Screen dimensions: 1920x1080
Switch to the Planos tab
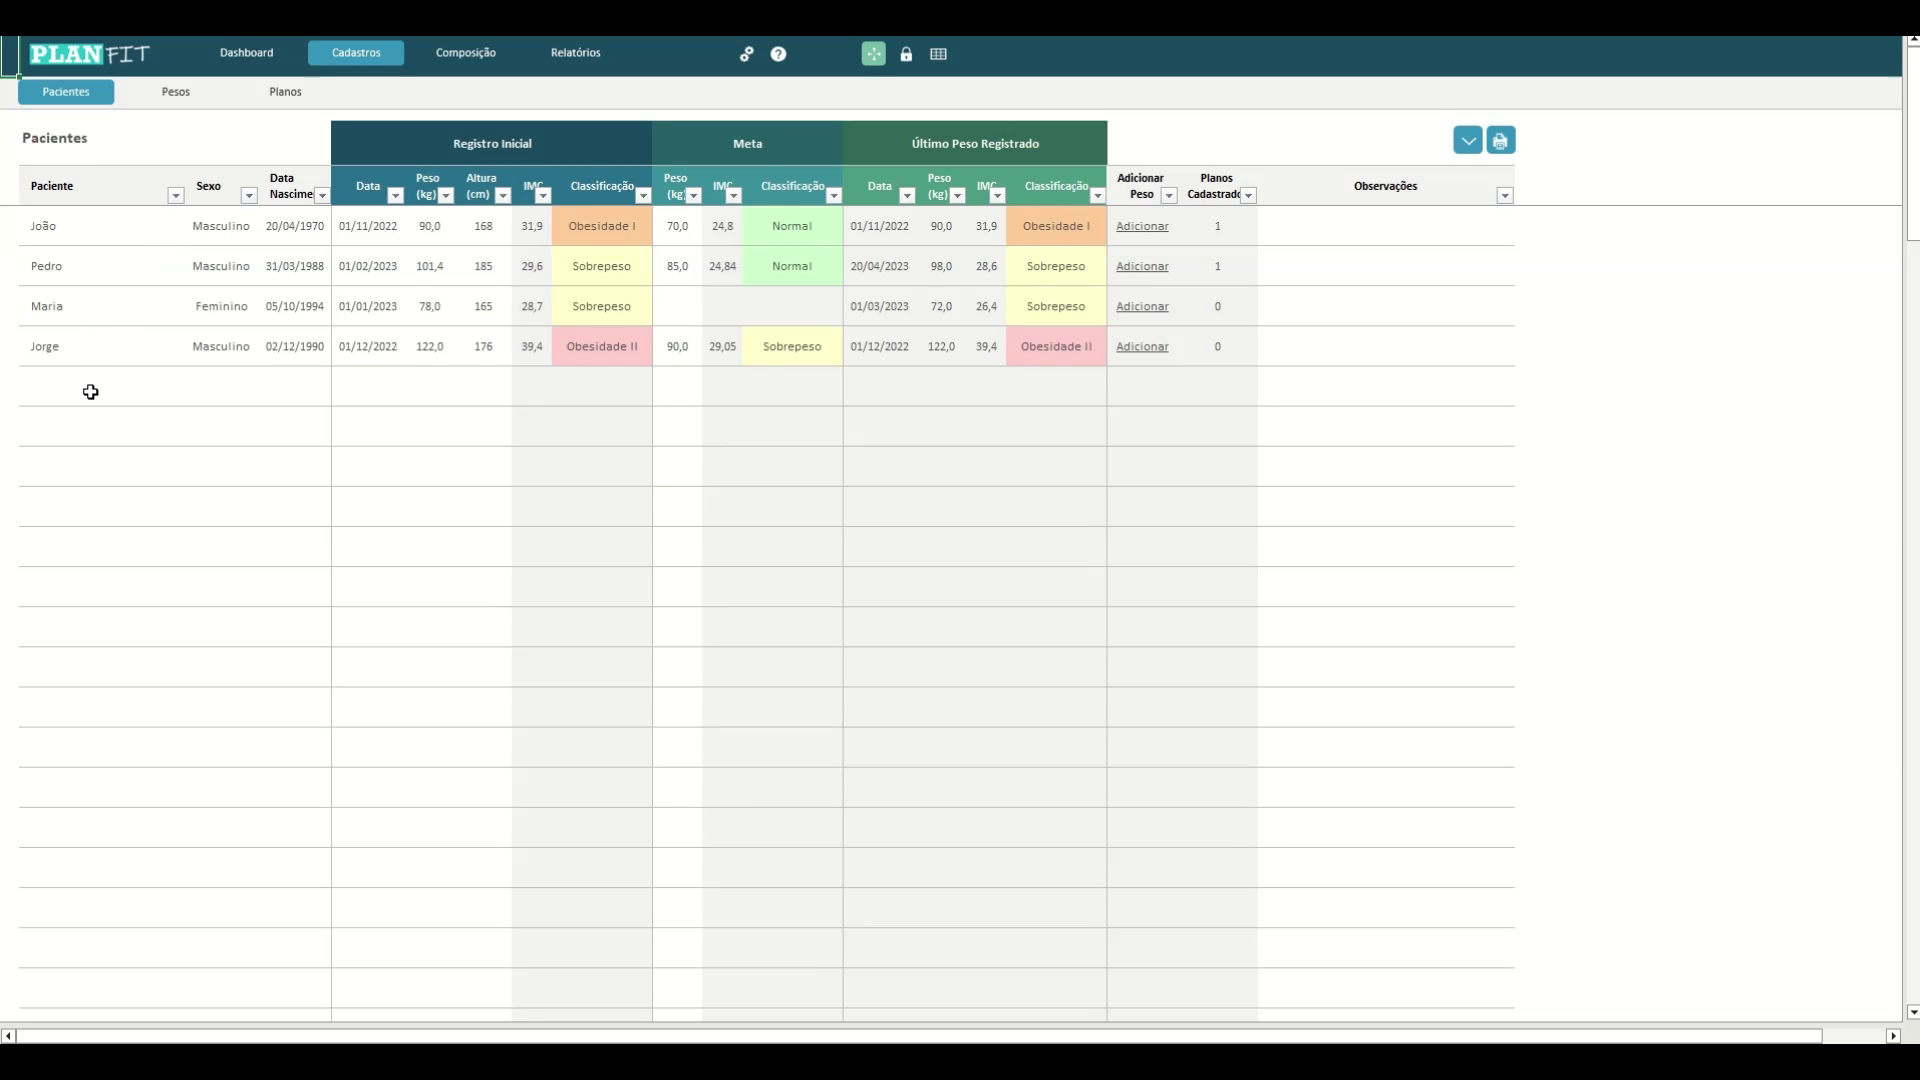pos(285,92)
